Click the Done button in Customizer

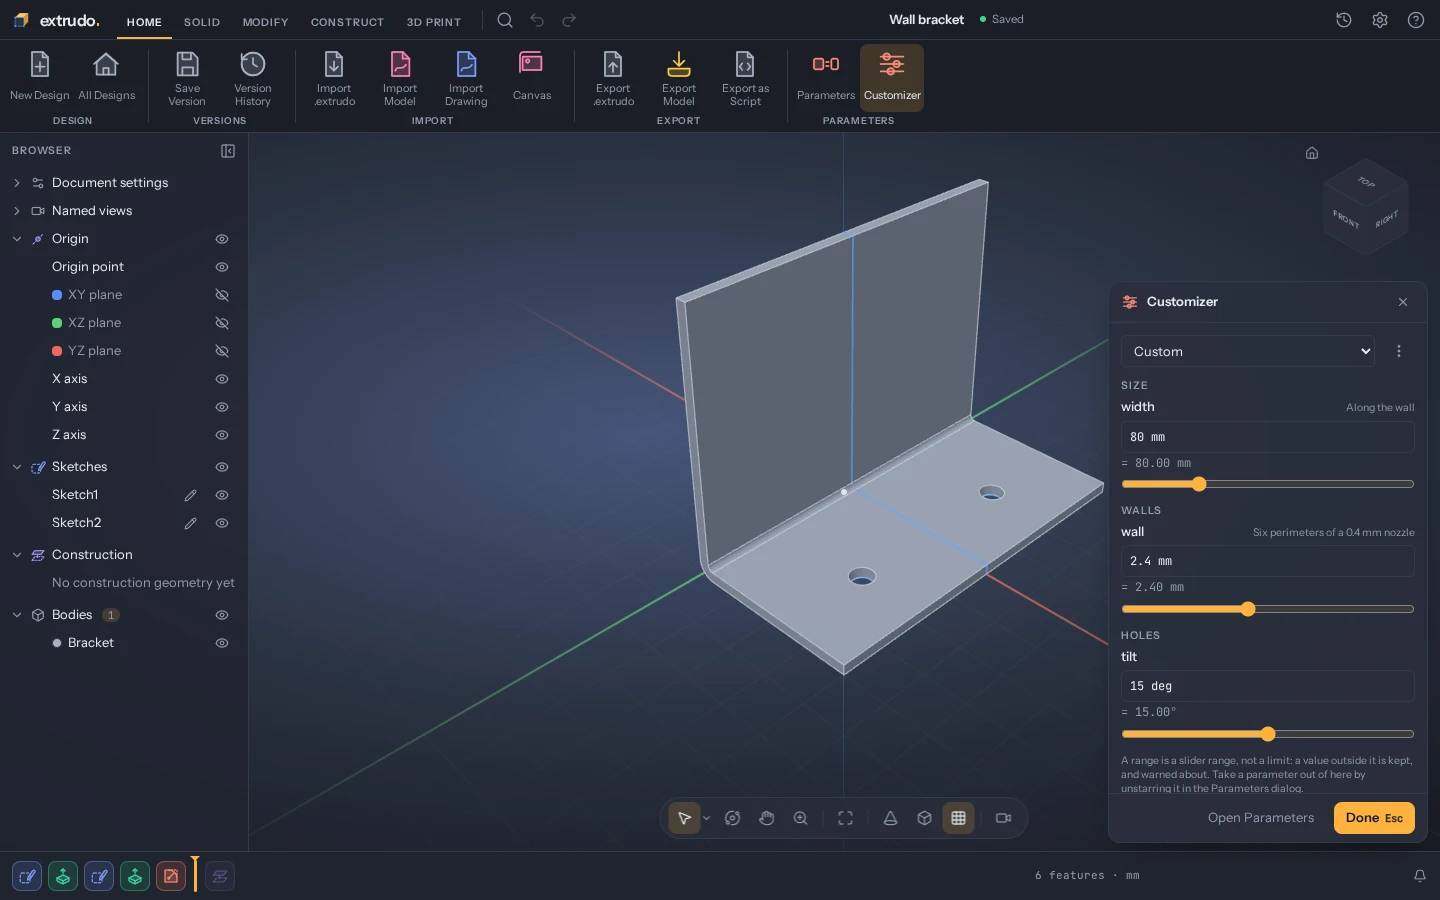[1374, 818]
